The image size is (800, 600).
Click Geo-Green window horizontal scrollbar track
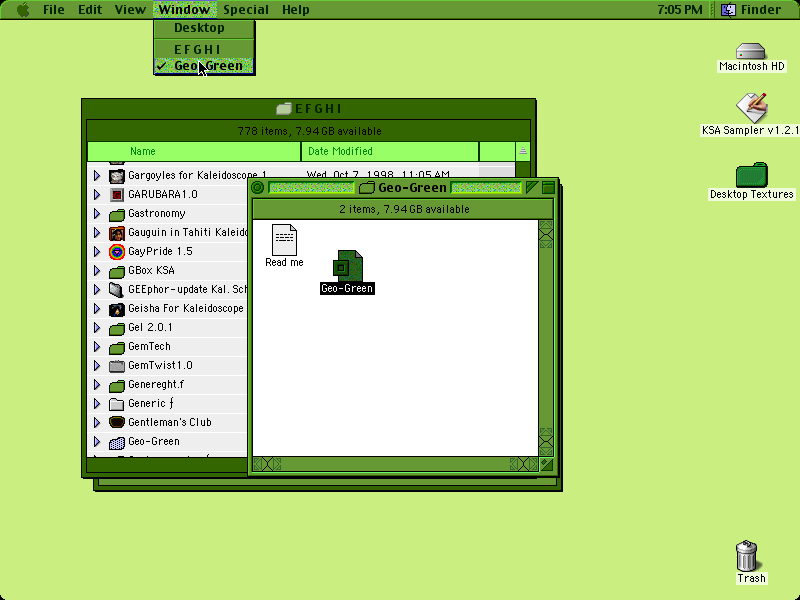(395, 464)
